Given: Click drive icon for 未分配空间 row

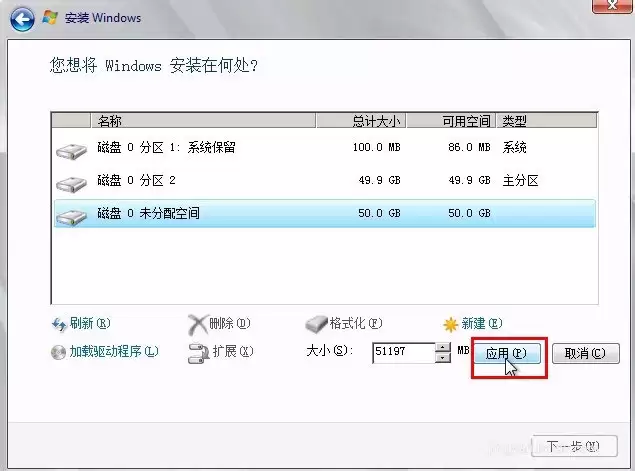Looking at the screenshot, I should click(x=71, y=217).
